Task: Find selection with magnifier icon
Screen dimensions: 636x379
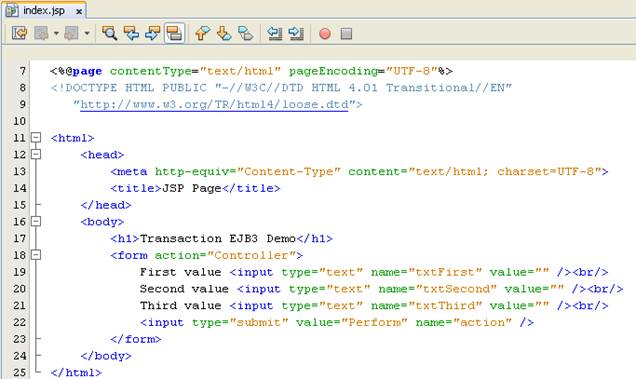Action: click(x=109, y=33)
